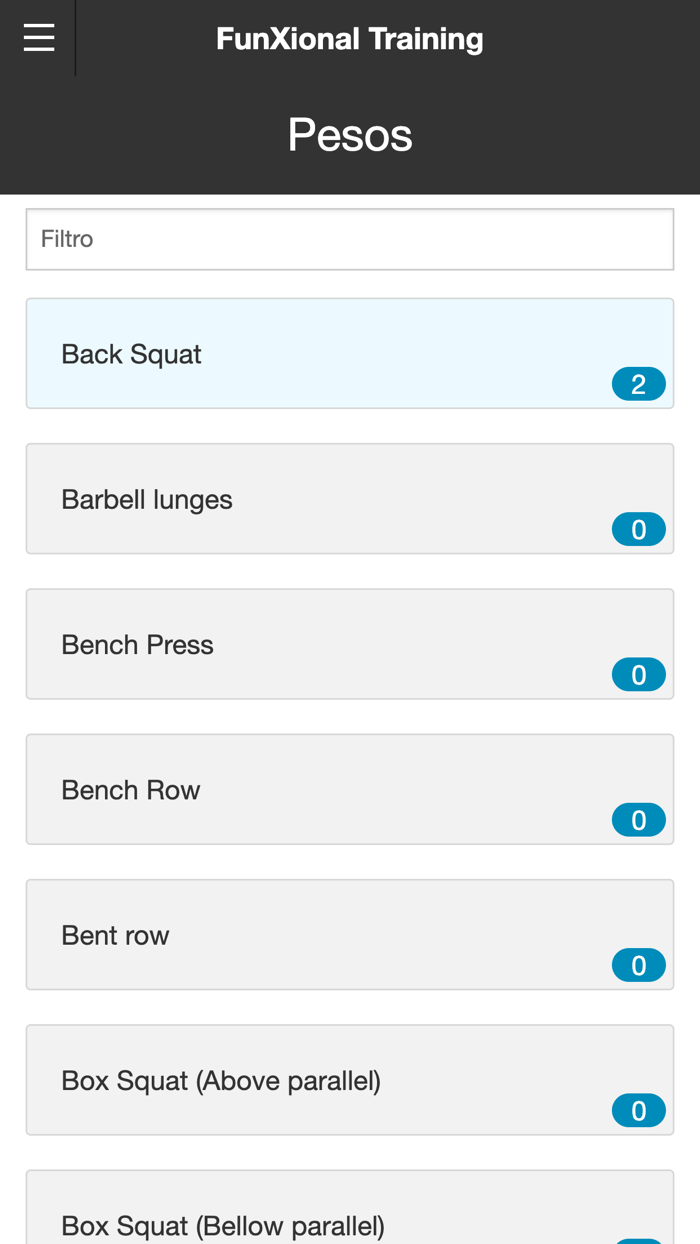
Task: Click the Bent row label text
Action: click(x=115, y=936)
